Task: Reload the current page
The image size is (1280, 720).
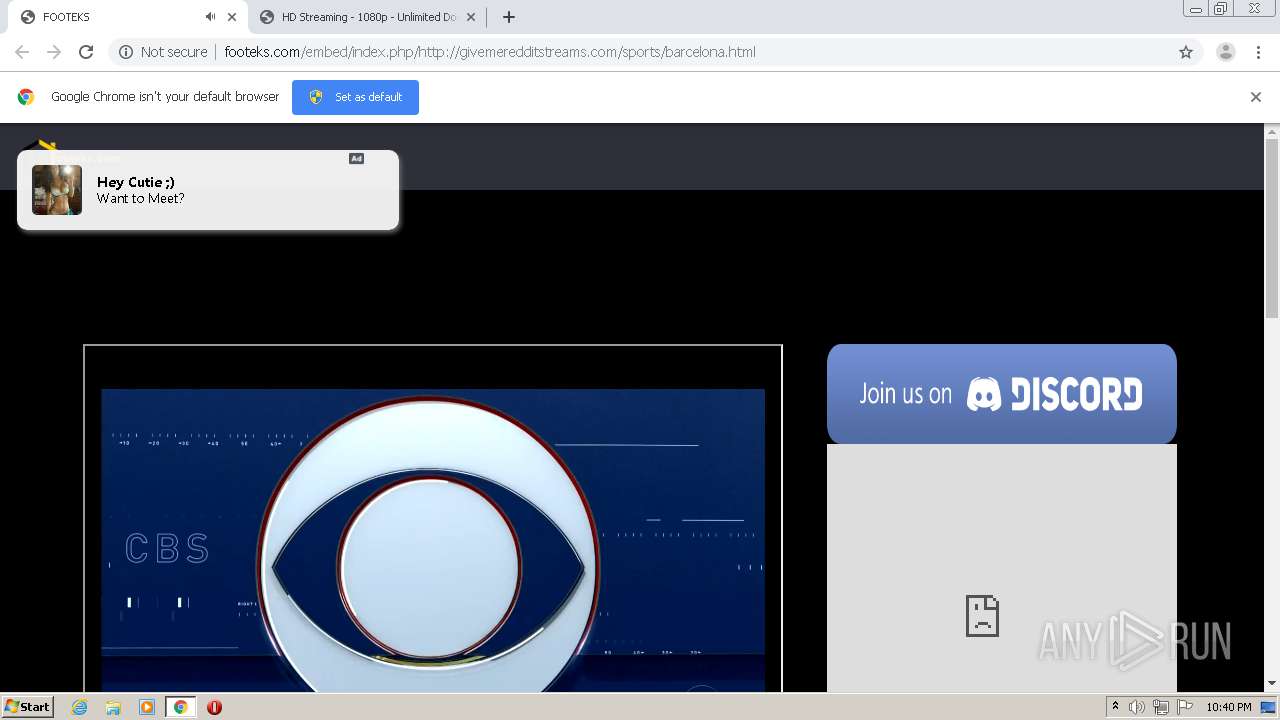Action: point(86,52)
